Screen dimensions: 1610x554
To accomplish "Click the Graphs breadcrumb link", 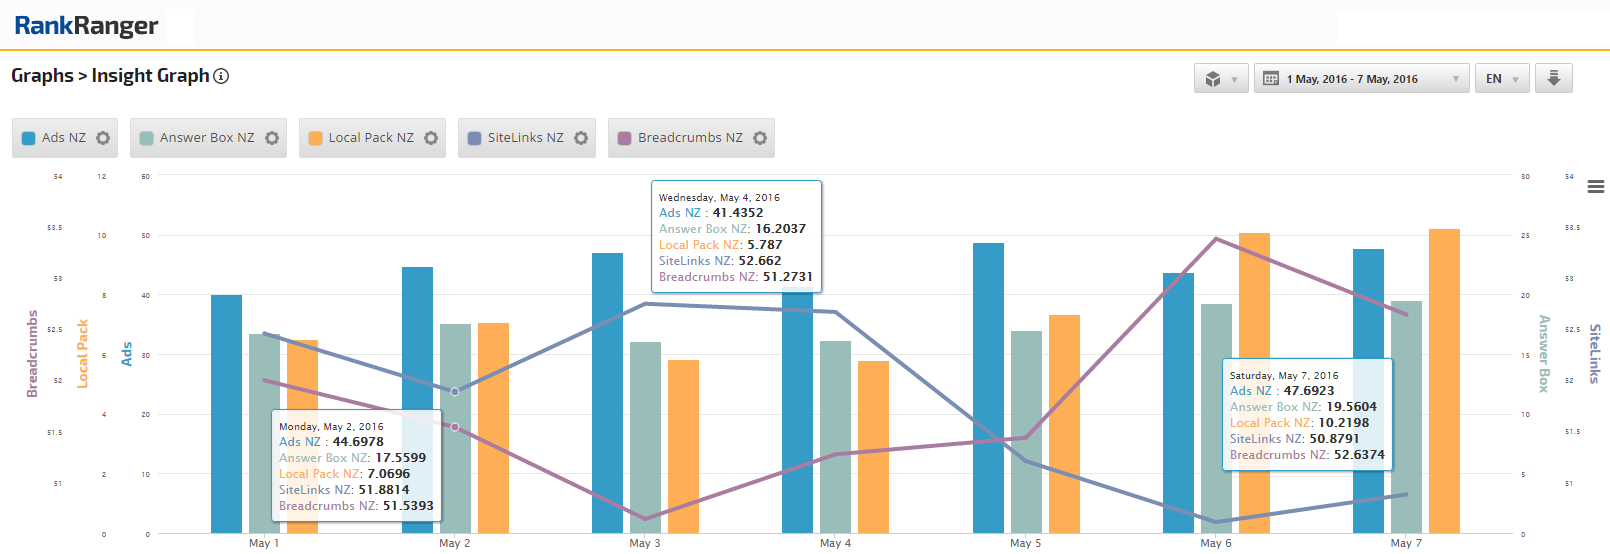I will click(42, 76).
